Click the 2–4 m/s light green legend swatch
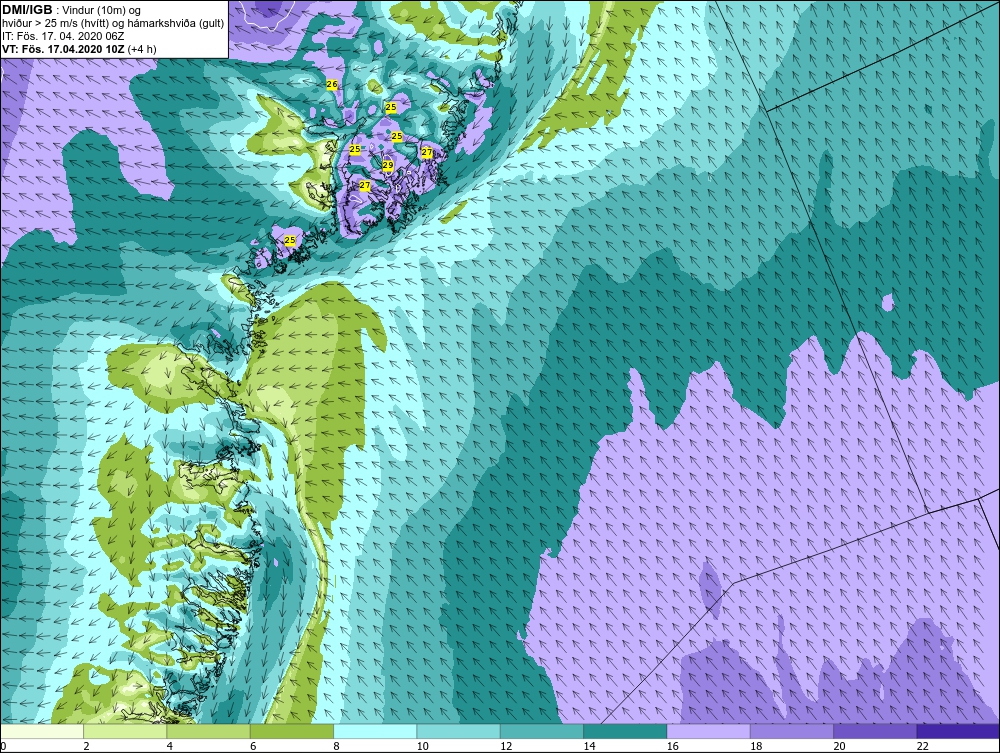The image size is (1000, 753). [125, 731]
